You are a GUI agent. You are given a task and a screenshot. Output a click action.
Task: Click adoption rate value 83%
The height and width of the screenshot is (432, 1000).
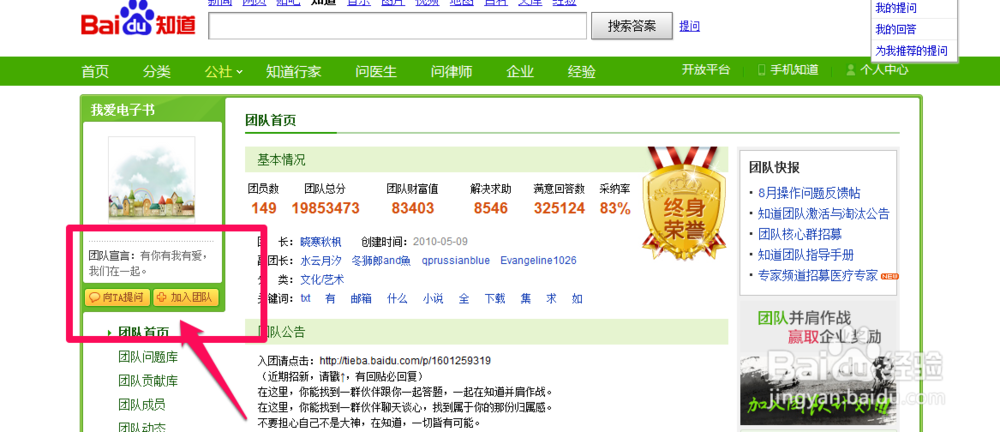click(x=615, y=208)
